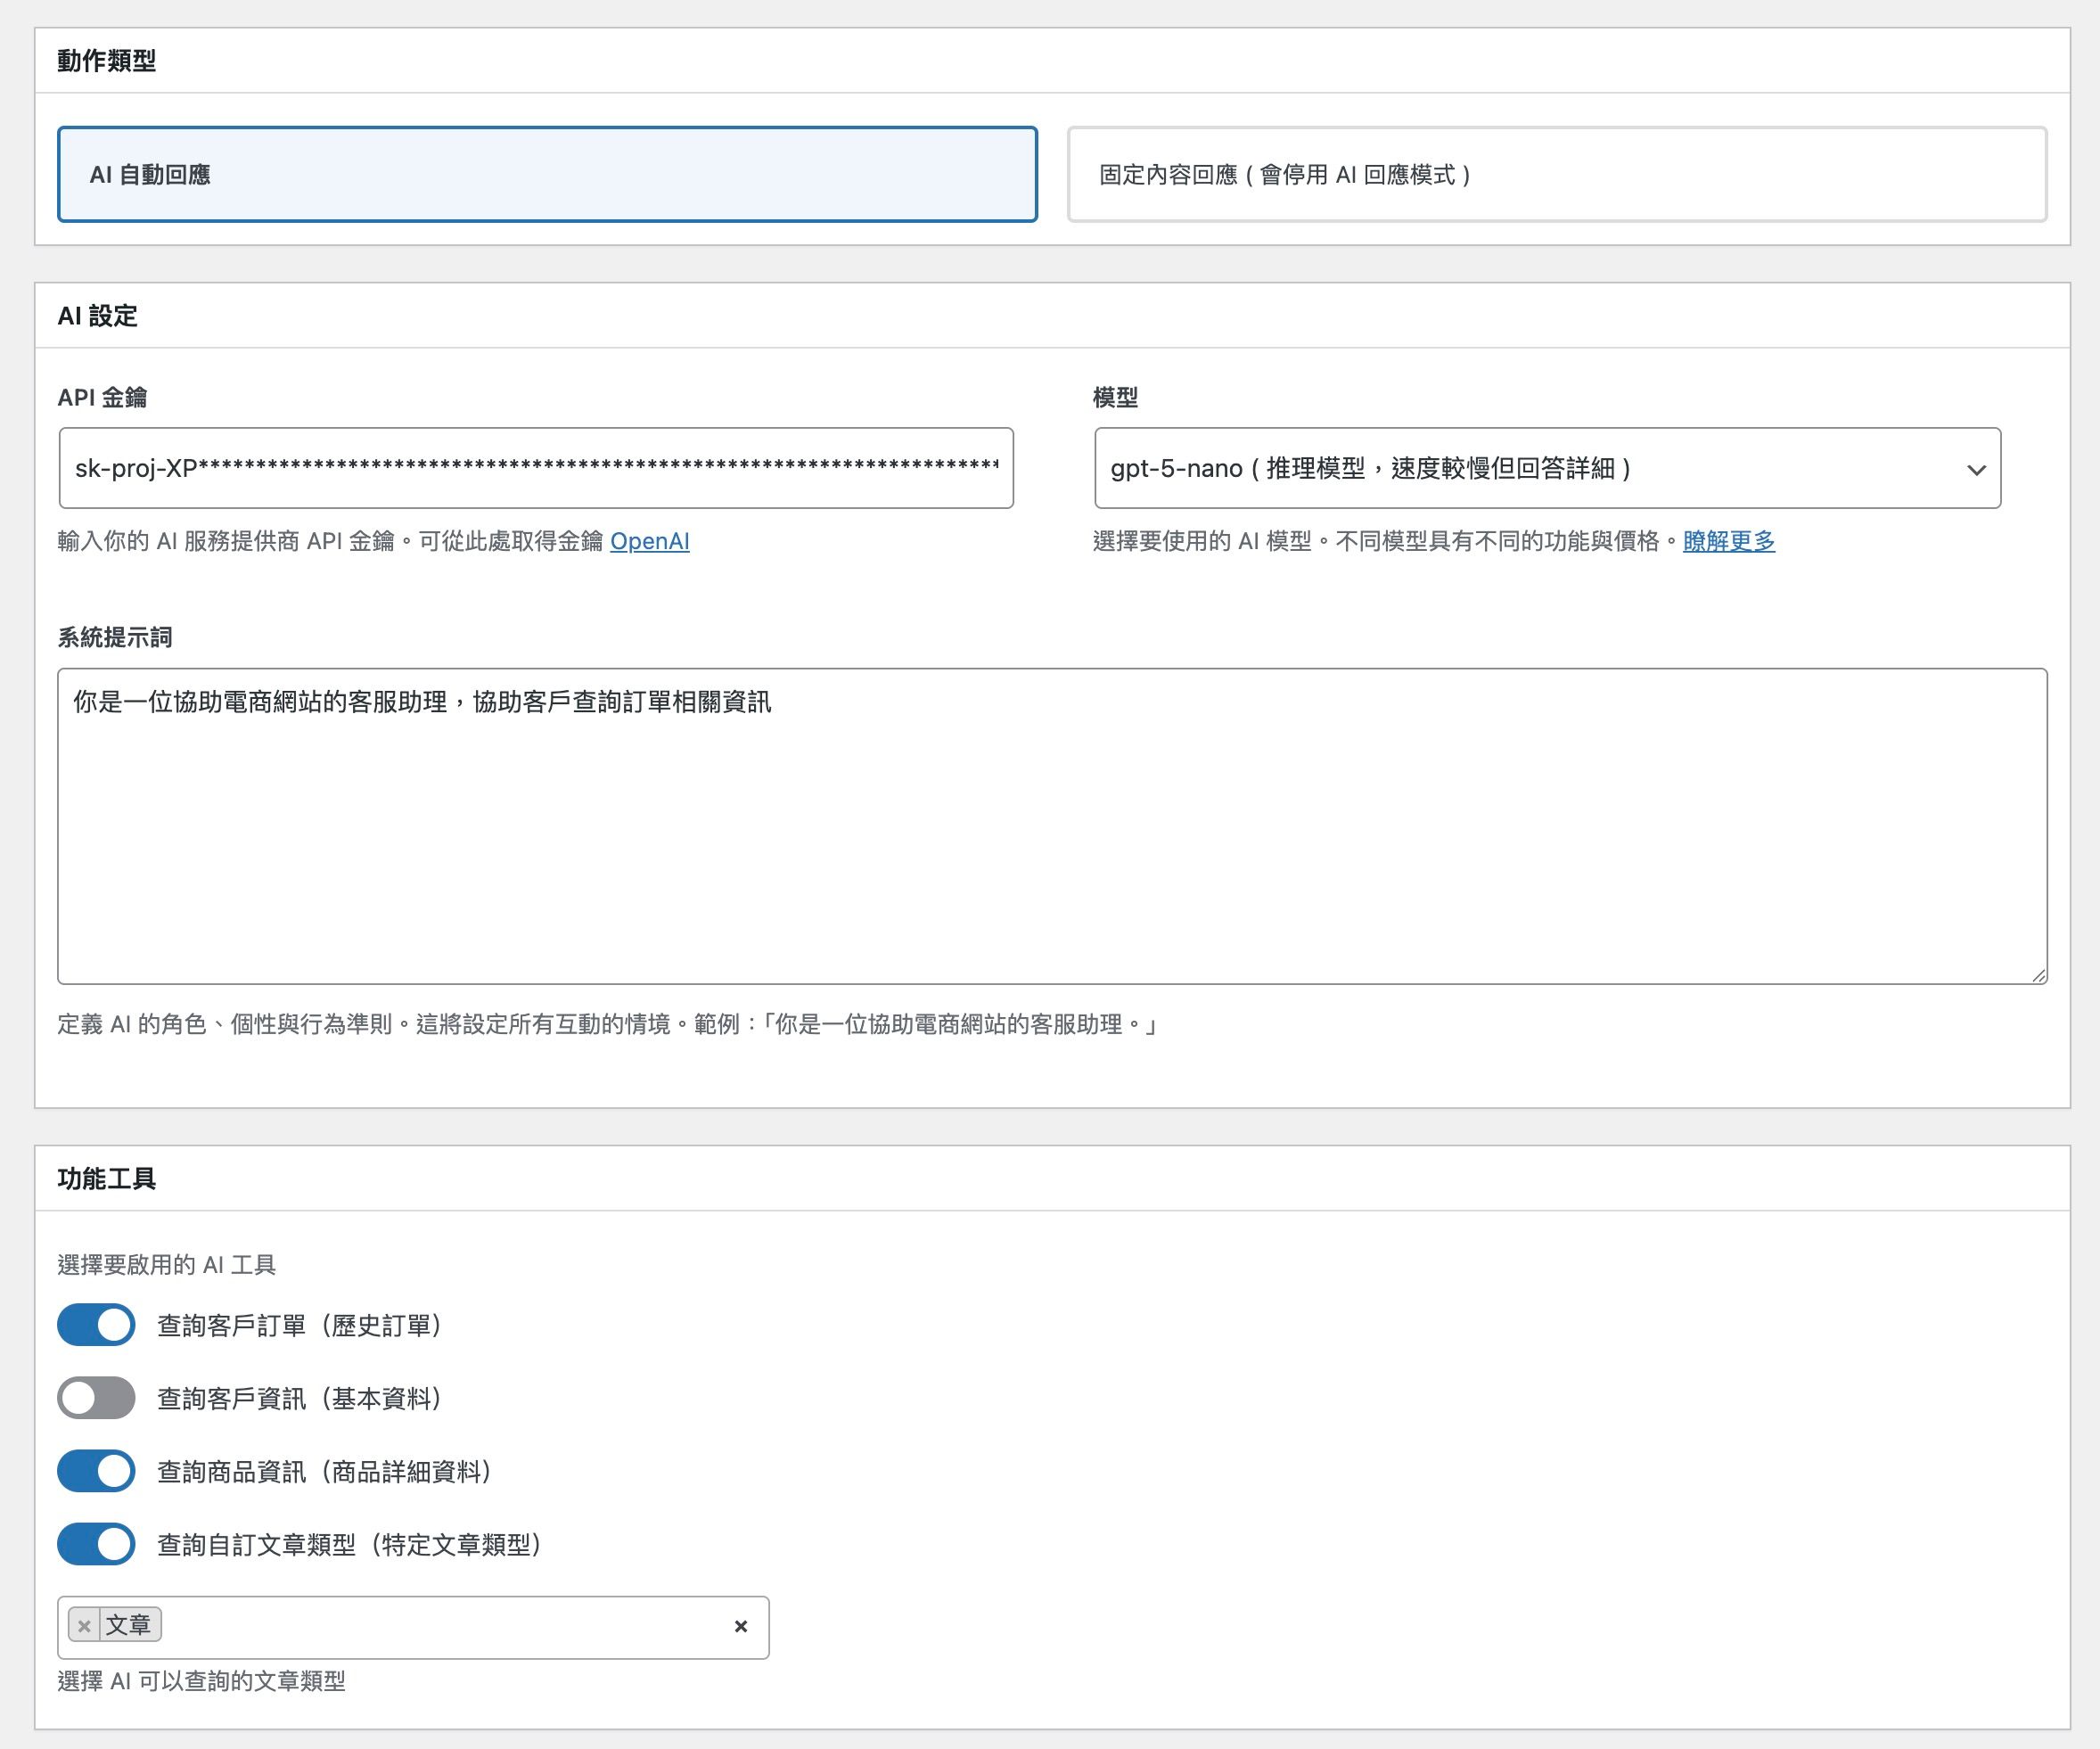The image size is (2100, 1749).
Task: Click the 文章 tag label
Action: 128,1625
